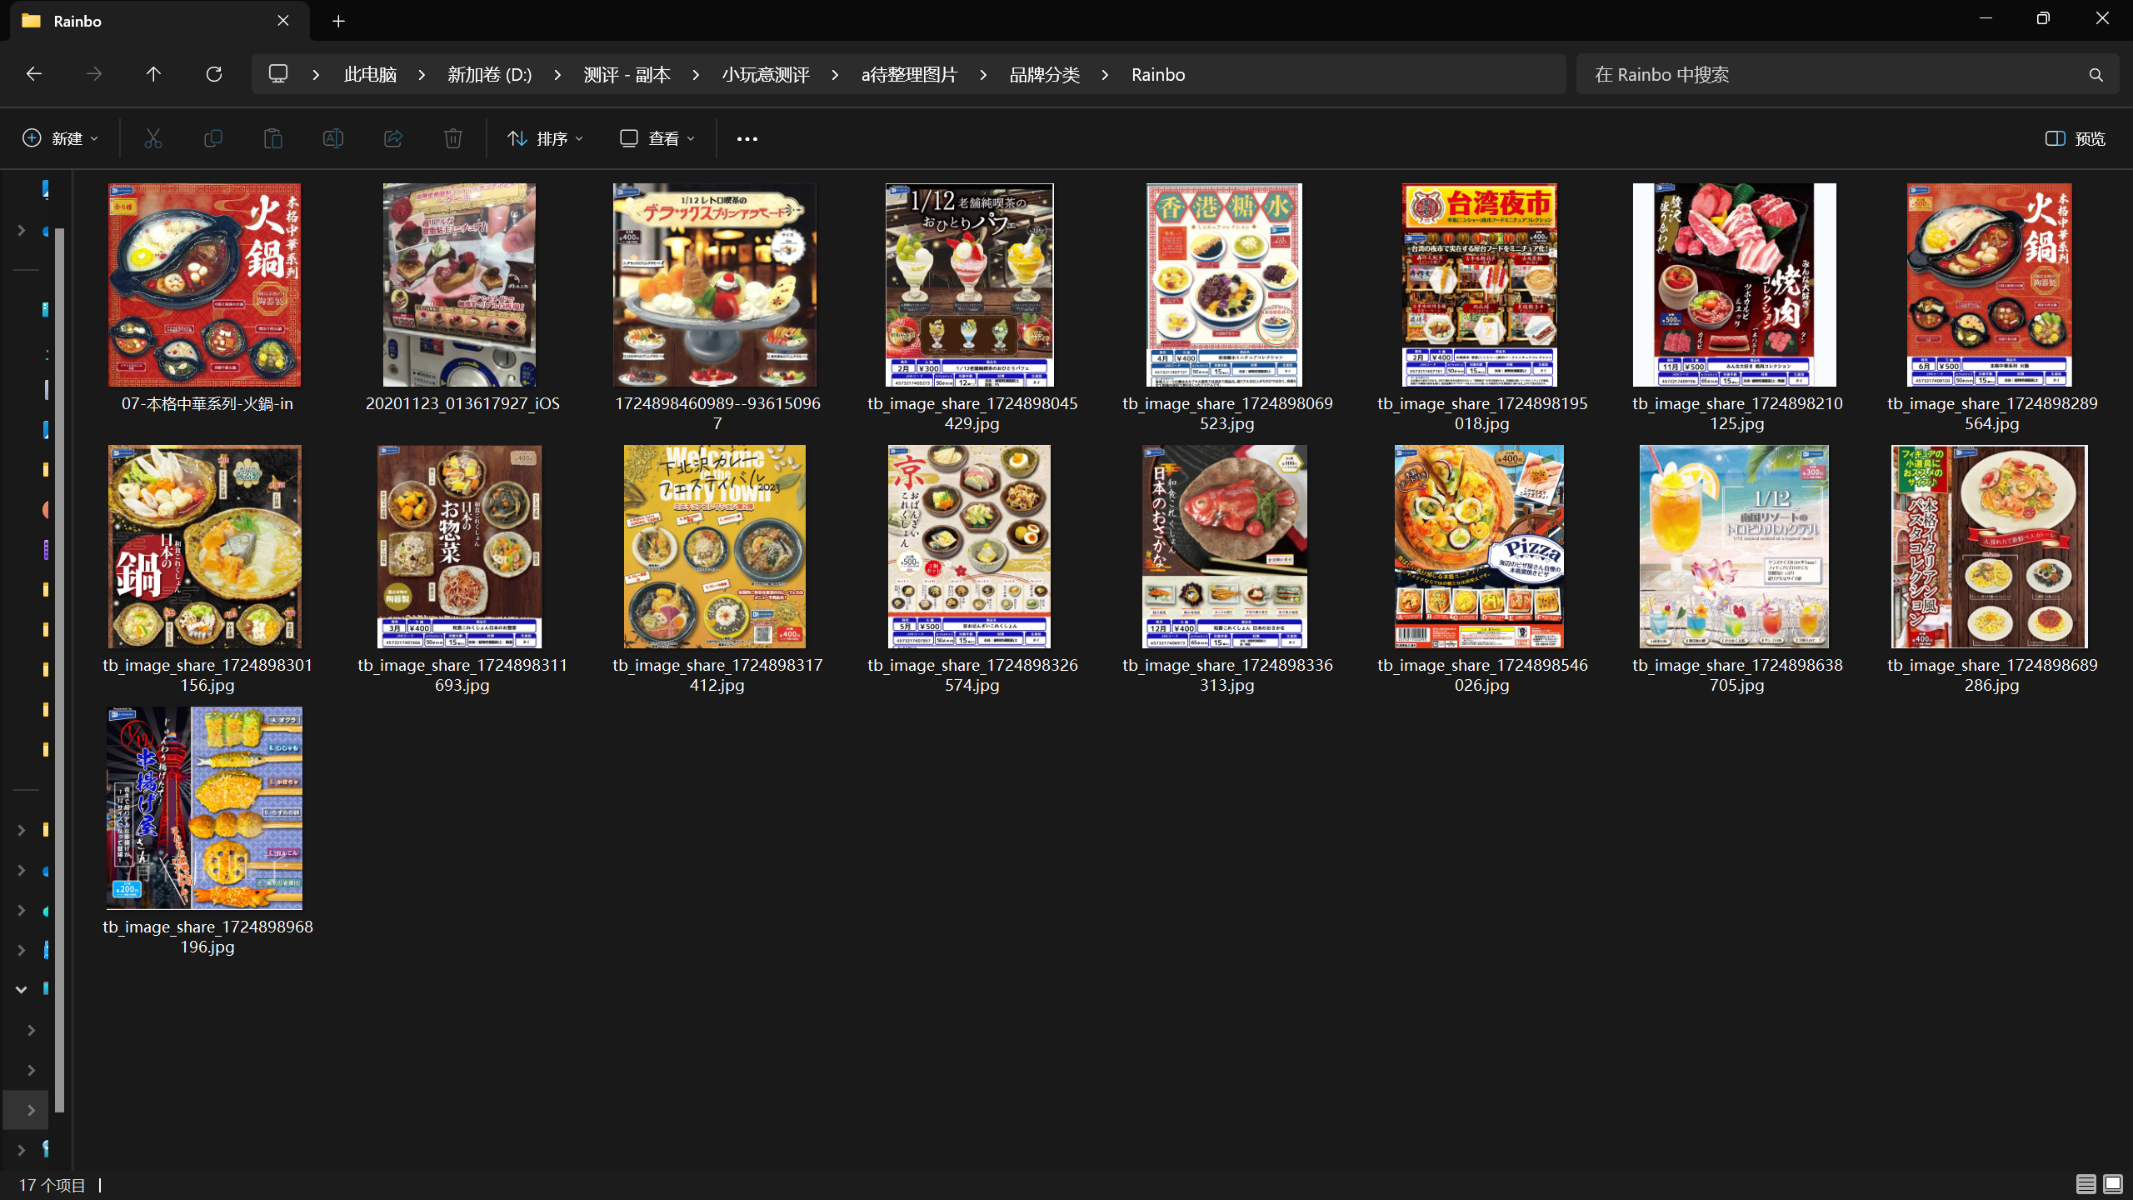The image size is (2133, 1200).
Task: Switch to details list view
Action: pos(2085,1184)
